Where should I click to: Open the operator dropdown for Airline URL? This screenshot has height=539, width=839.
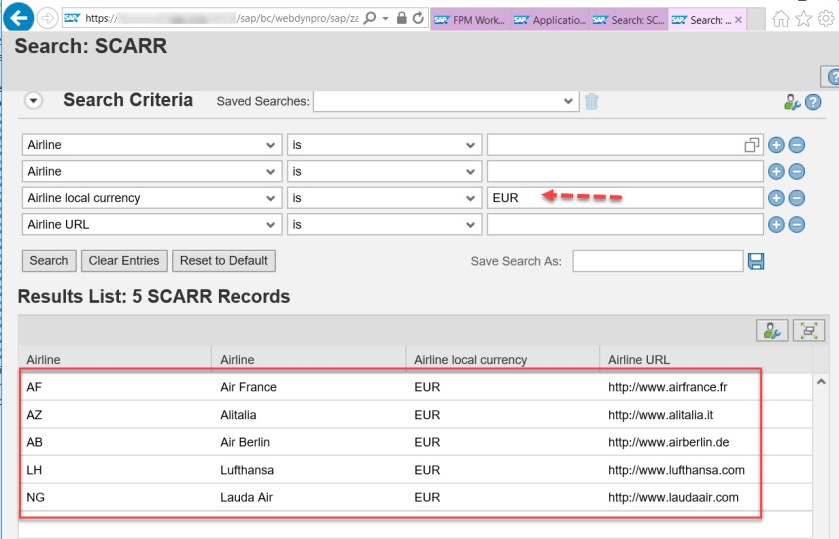tap(471, 225)
